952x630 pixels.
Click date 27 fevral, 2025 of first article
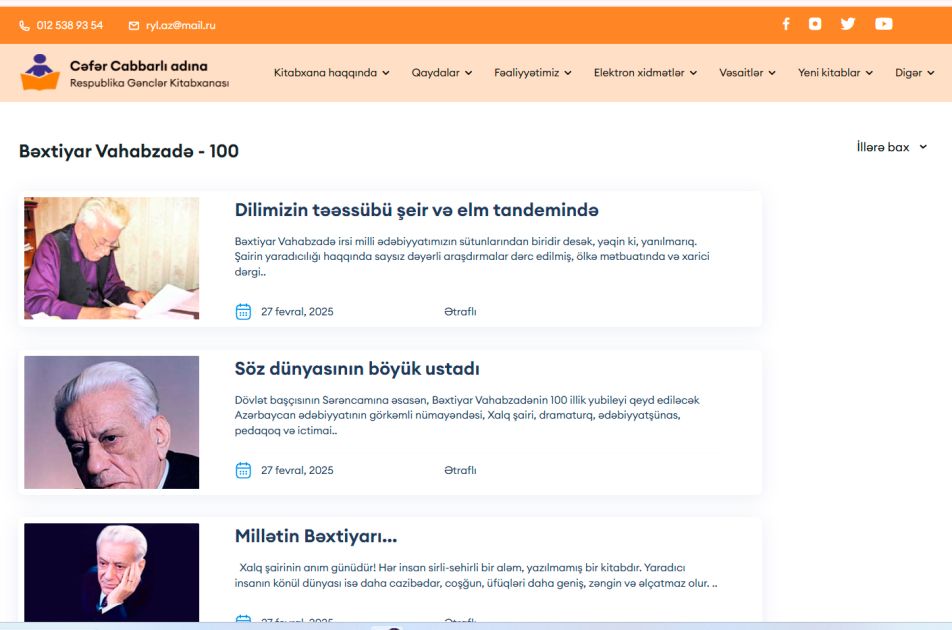coord(297,311)
